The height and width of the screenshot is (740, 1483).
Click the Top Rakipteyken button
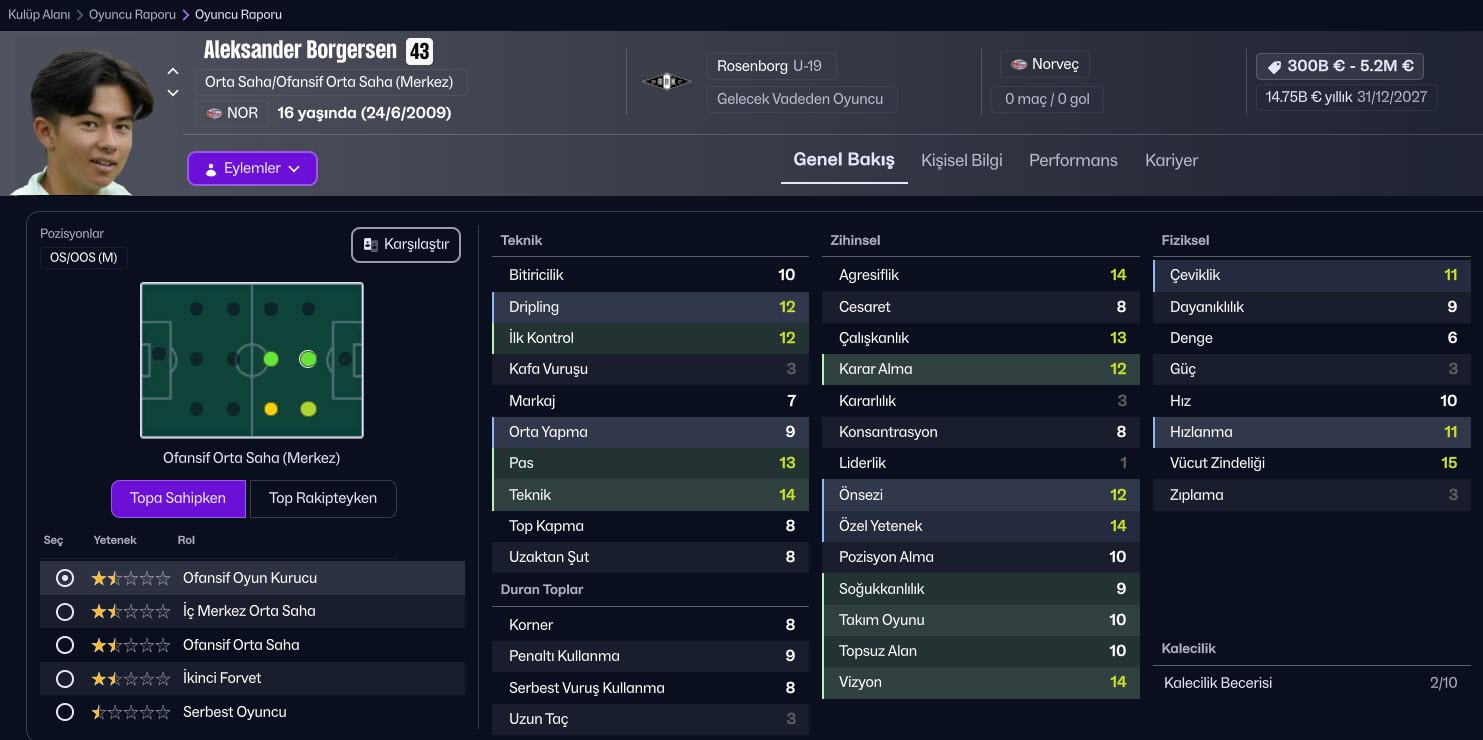(322, 498)
